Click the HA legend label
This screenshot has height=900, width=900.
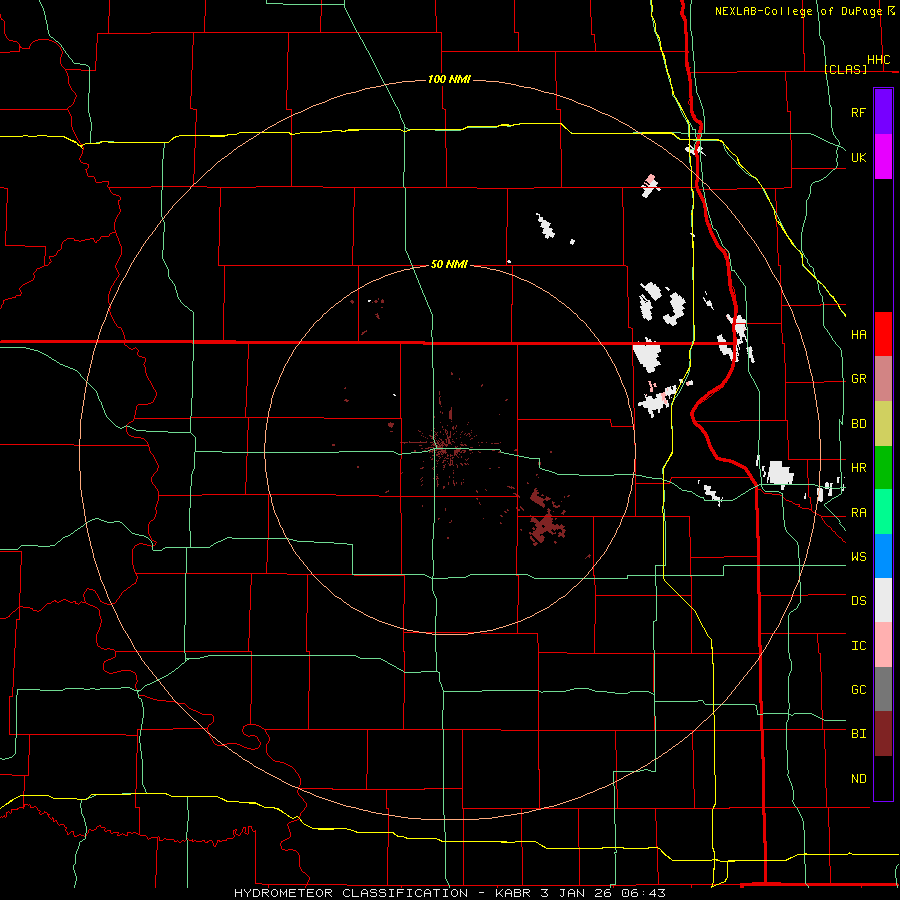coord(859,334)
